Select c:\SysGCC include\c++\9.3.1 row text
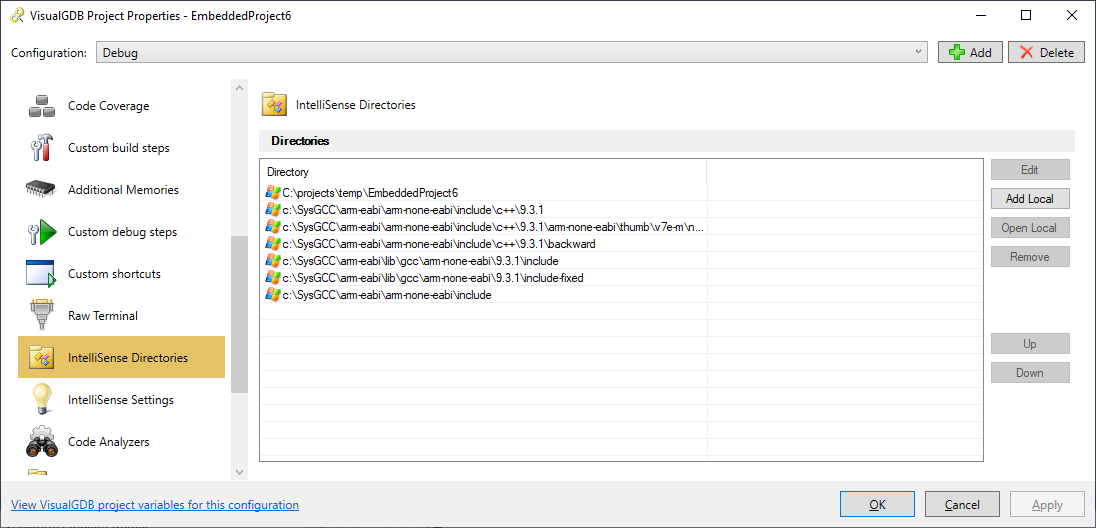 (413, 209)
